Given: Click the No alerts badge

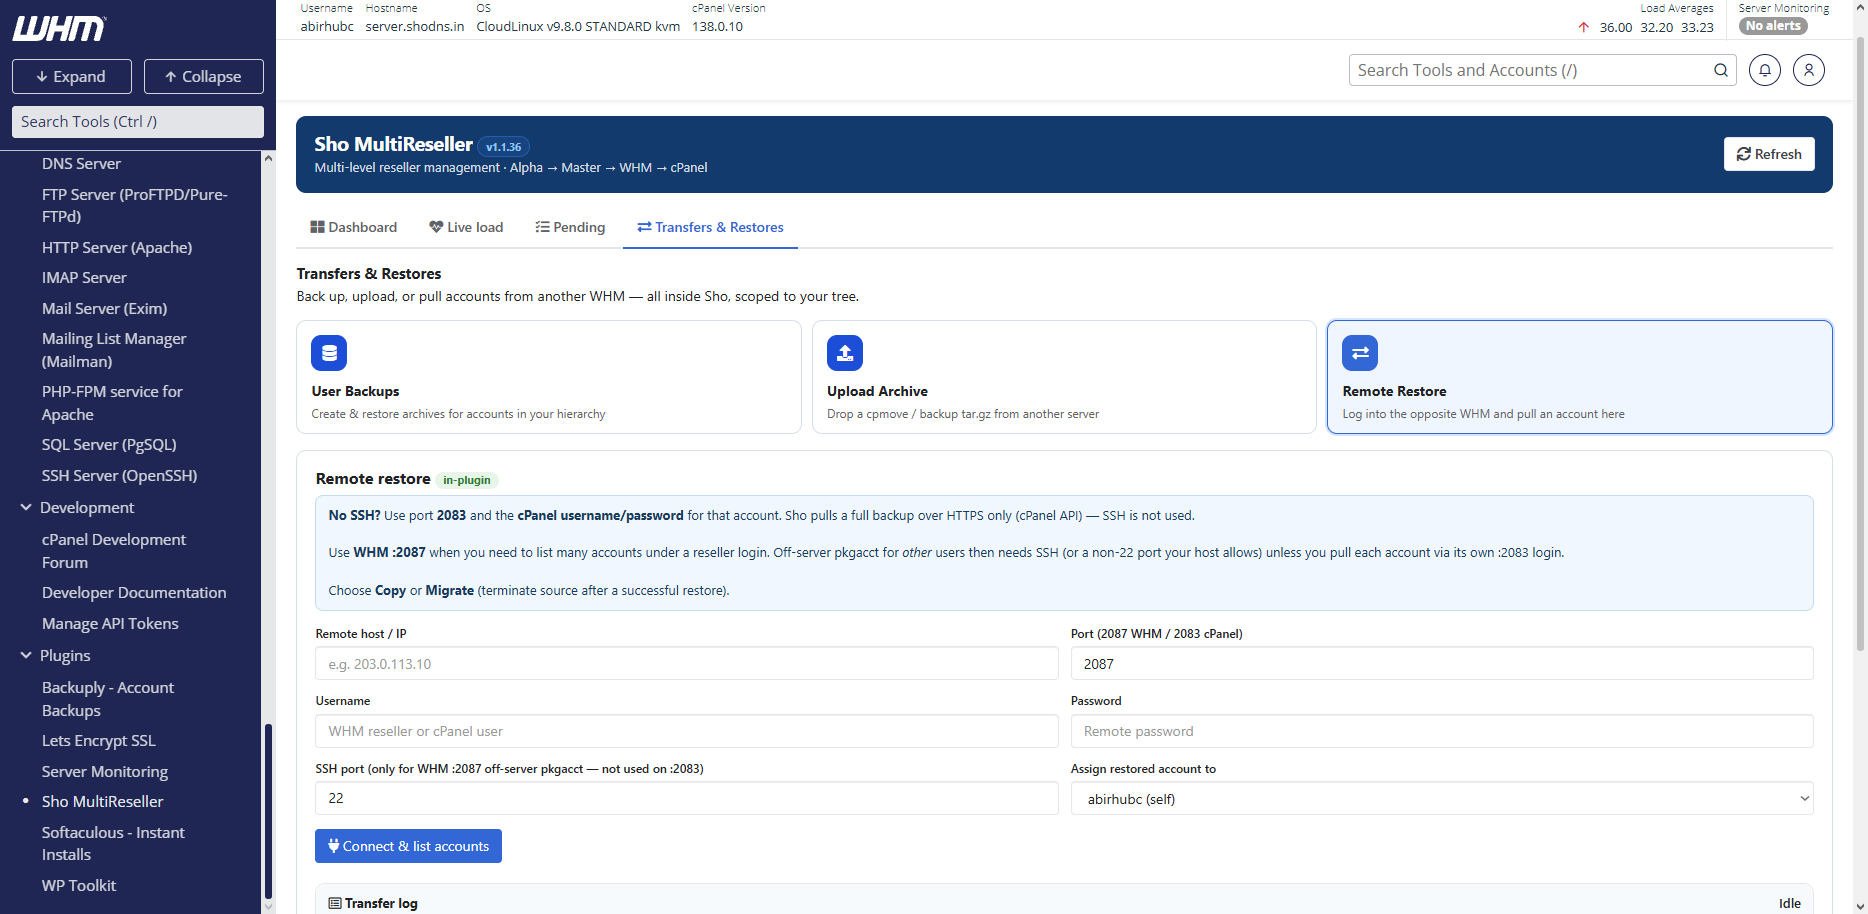Looking at the screenshot, I should click(x=1773, y=26).
